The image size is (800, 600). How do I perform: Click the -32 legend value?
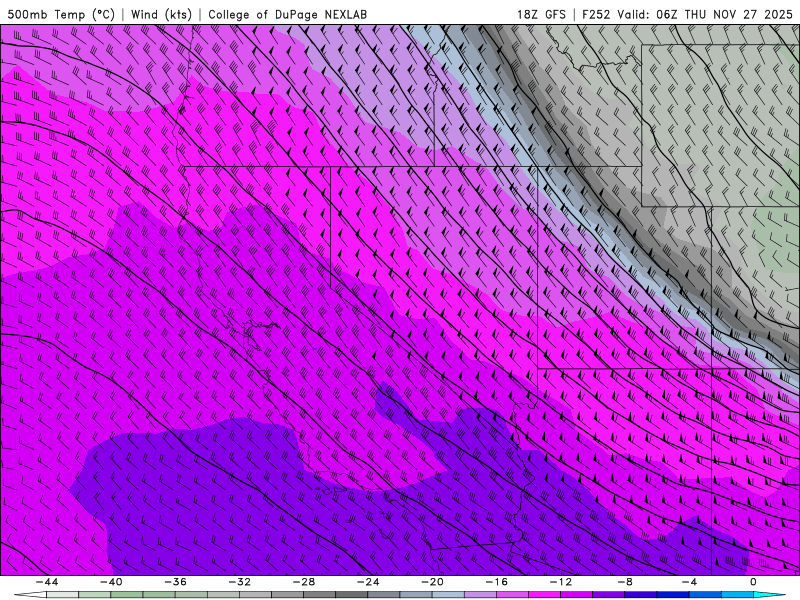[x=239, y=582]
